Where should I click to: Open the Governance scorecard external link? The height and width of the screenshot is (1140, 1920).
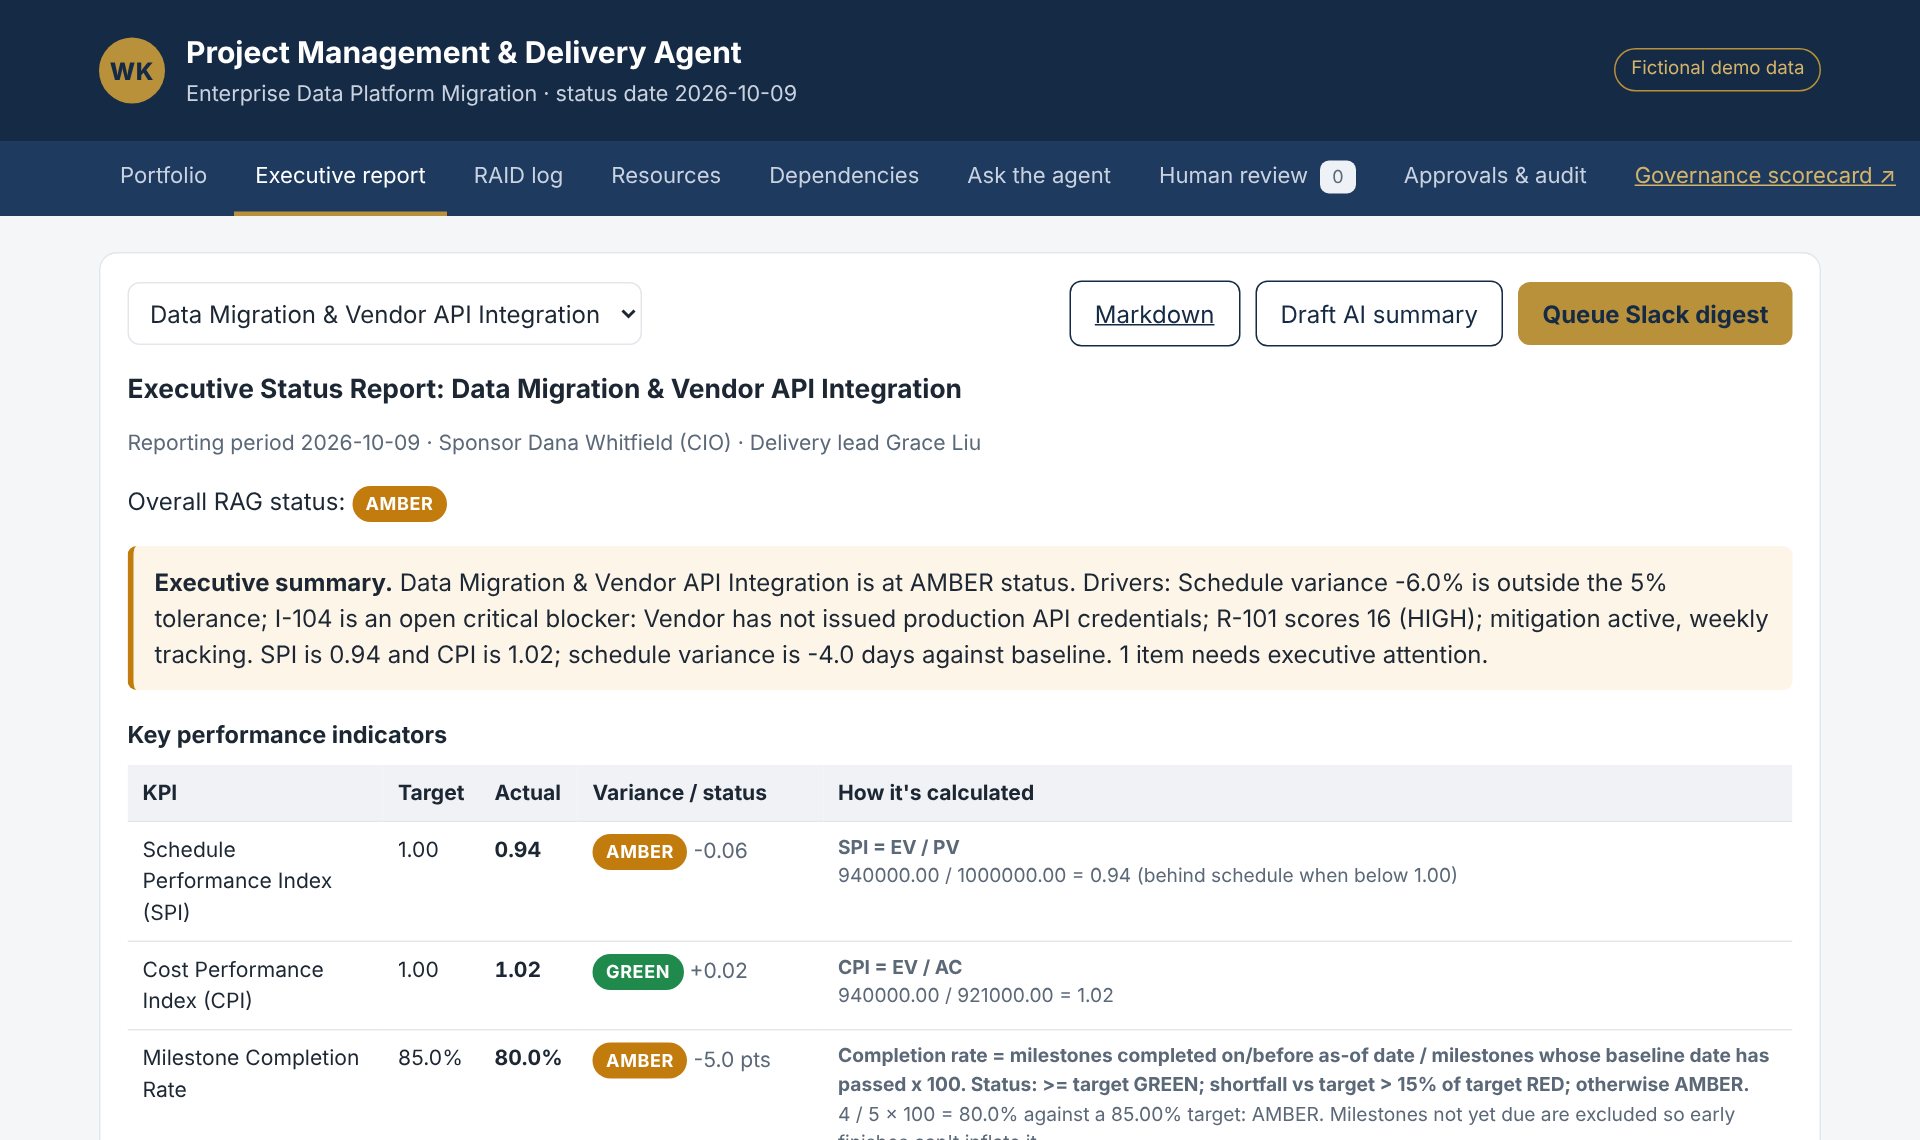pyautogui.click(x=1764, y=176)
